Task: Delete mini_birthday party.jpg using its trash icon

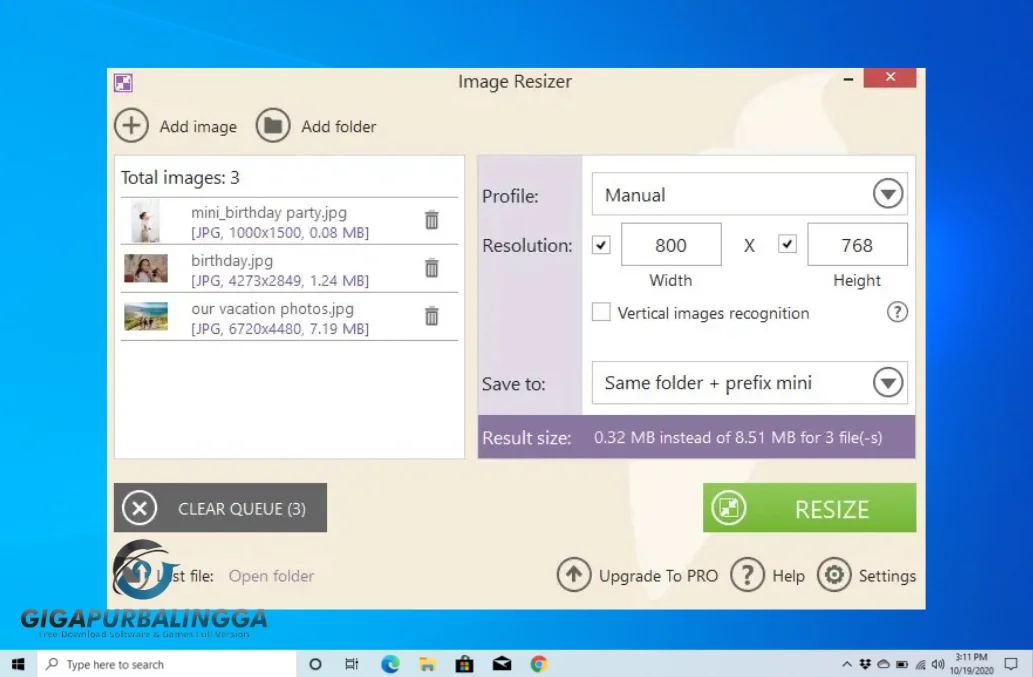Action: [431, 219]
